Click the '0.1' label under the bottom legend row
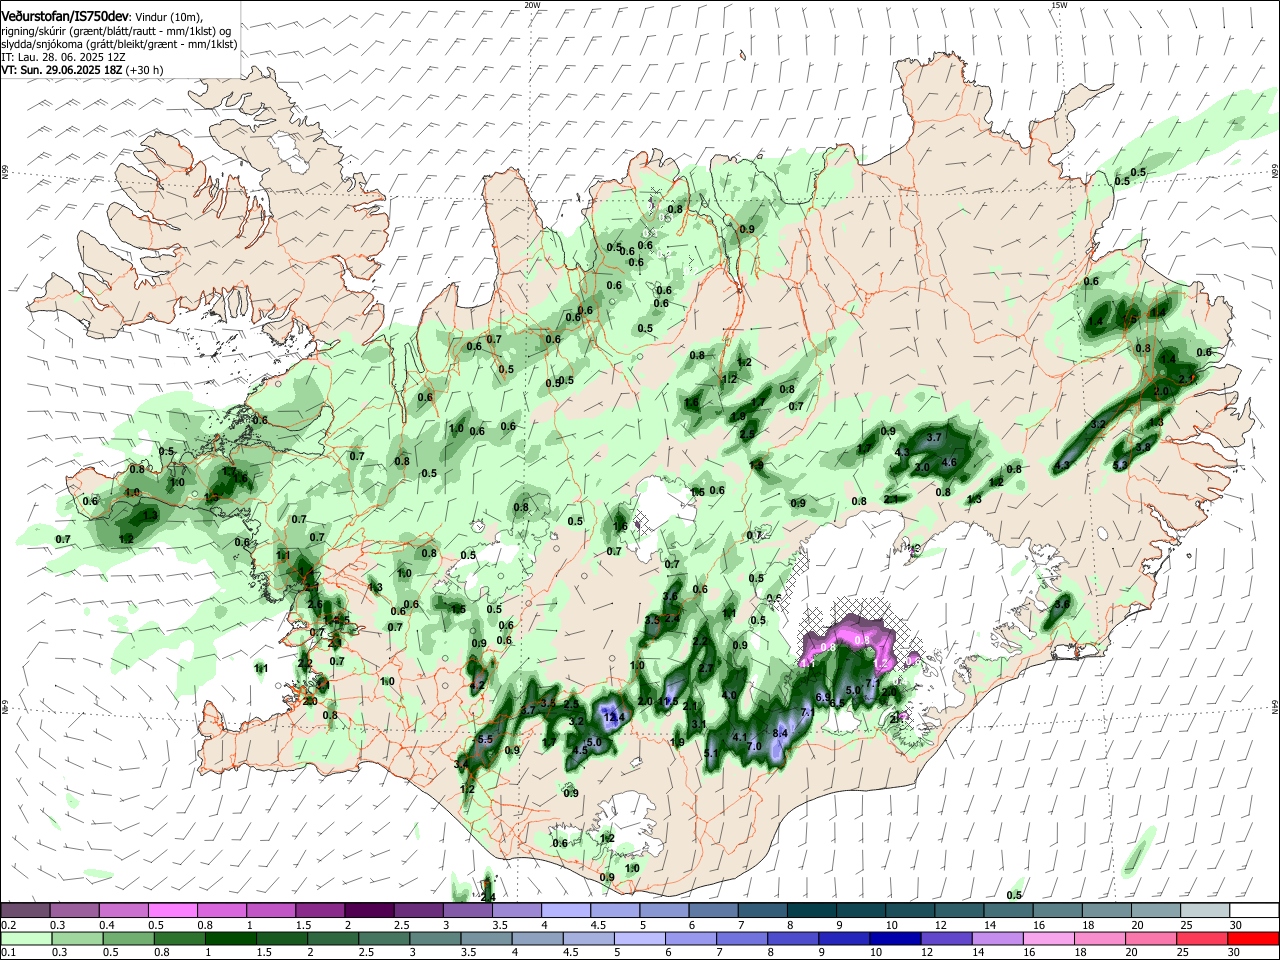Viewport: 1280px width, 960px height. click(8, 952)
